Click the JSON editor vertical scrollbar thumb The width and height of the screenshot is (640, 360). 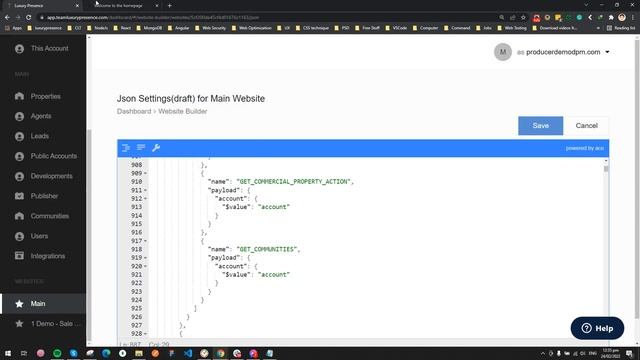pos(606,169)
